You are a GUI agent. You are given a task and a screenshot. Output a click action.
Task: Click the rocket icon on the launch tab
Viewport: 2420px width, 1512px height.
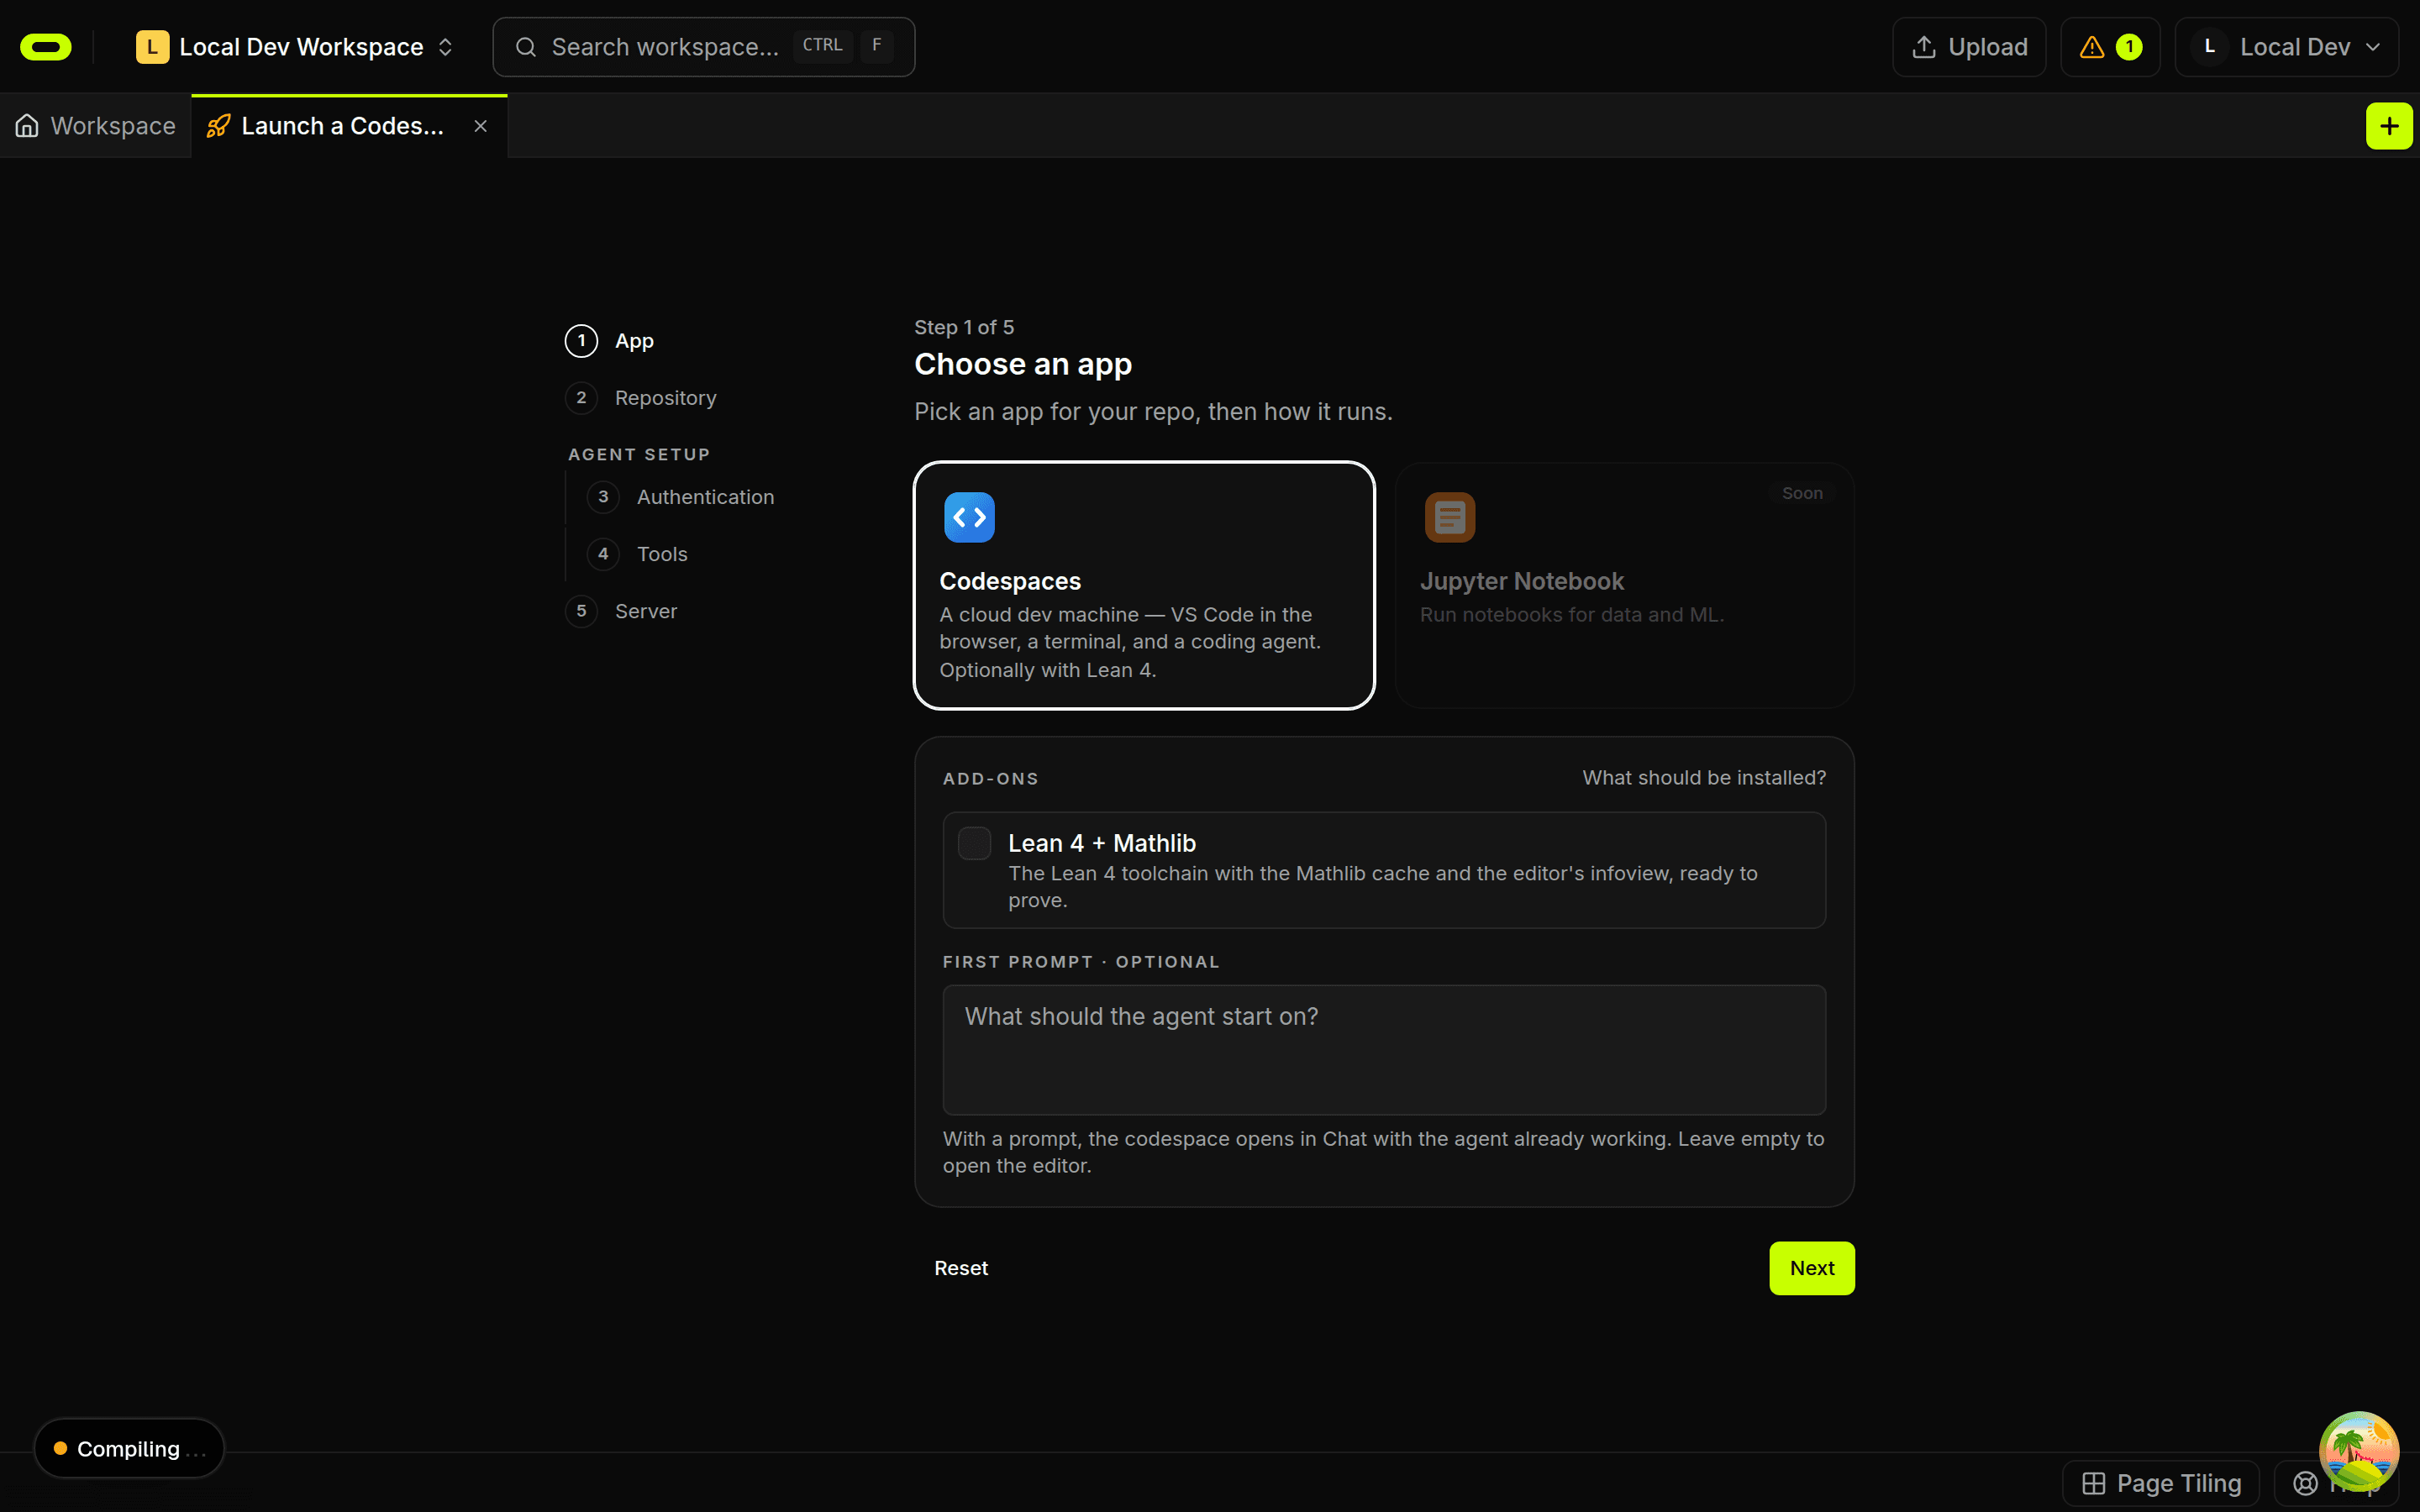coord(218,126)
